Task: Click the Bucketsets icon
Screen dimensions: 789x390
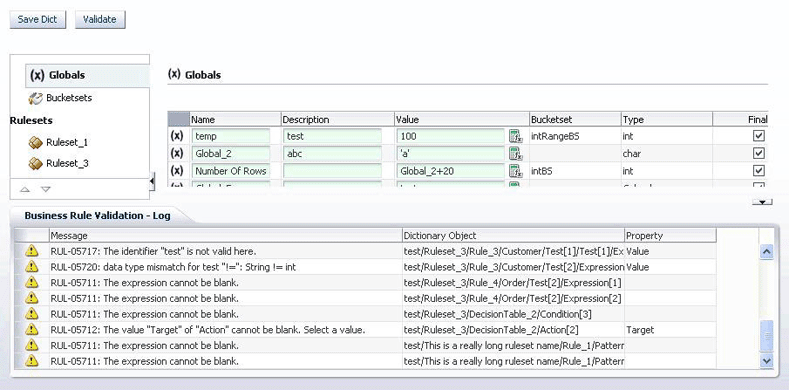Action: coord(35,98)
